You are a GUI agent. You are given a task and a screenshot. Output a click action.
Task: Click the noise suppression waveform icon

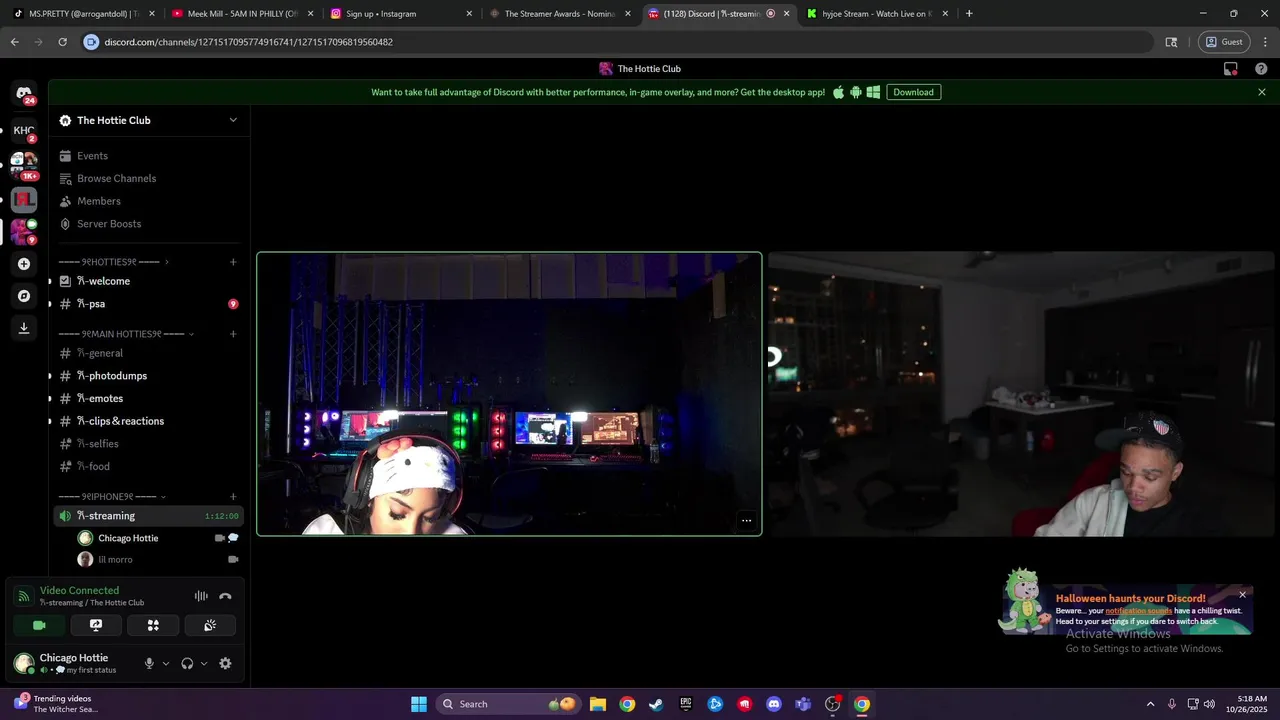click(201, 596)
